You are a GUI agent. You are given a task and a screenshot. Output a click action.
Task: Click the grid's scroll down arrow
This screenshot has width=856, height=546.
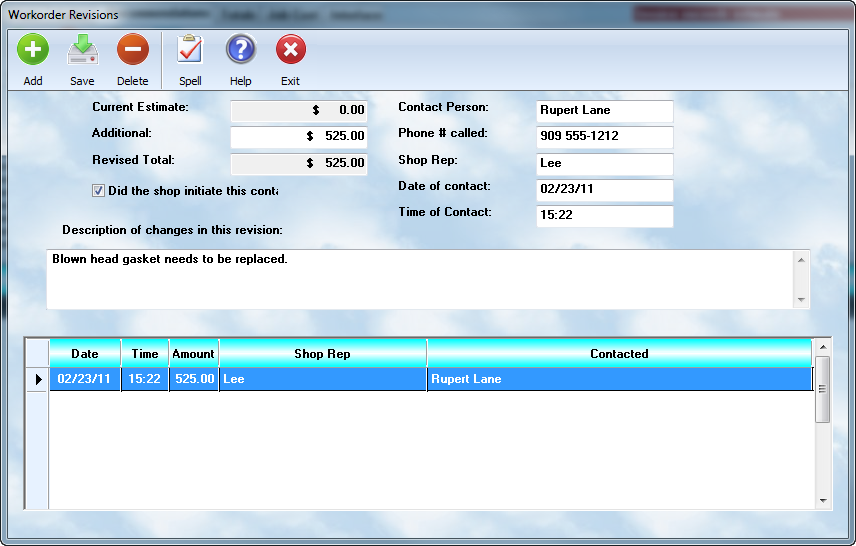(823, 500)
